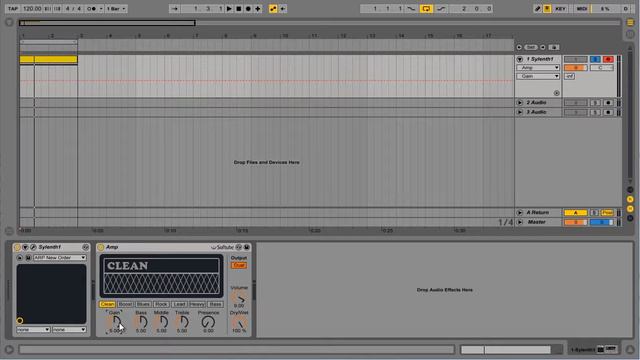Click the 120.00 tempo field
The width and height of the screenshot is (640, 360).
32,9
